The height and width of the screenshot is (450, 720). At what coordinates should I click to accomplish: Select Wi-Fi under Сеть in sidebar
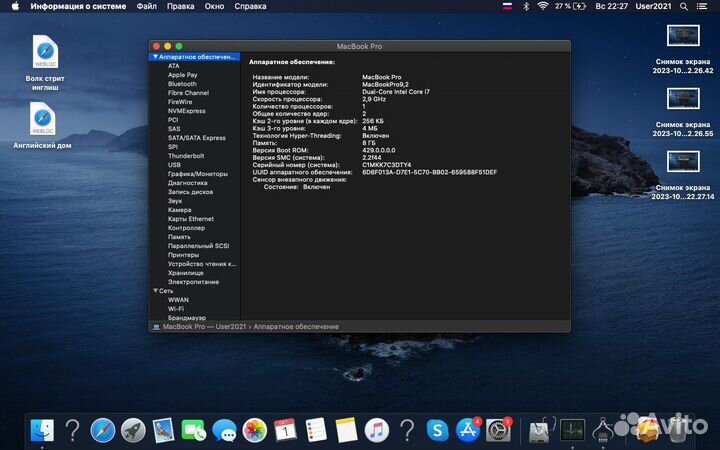176,309
